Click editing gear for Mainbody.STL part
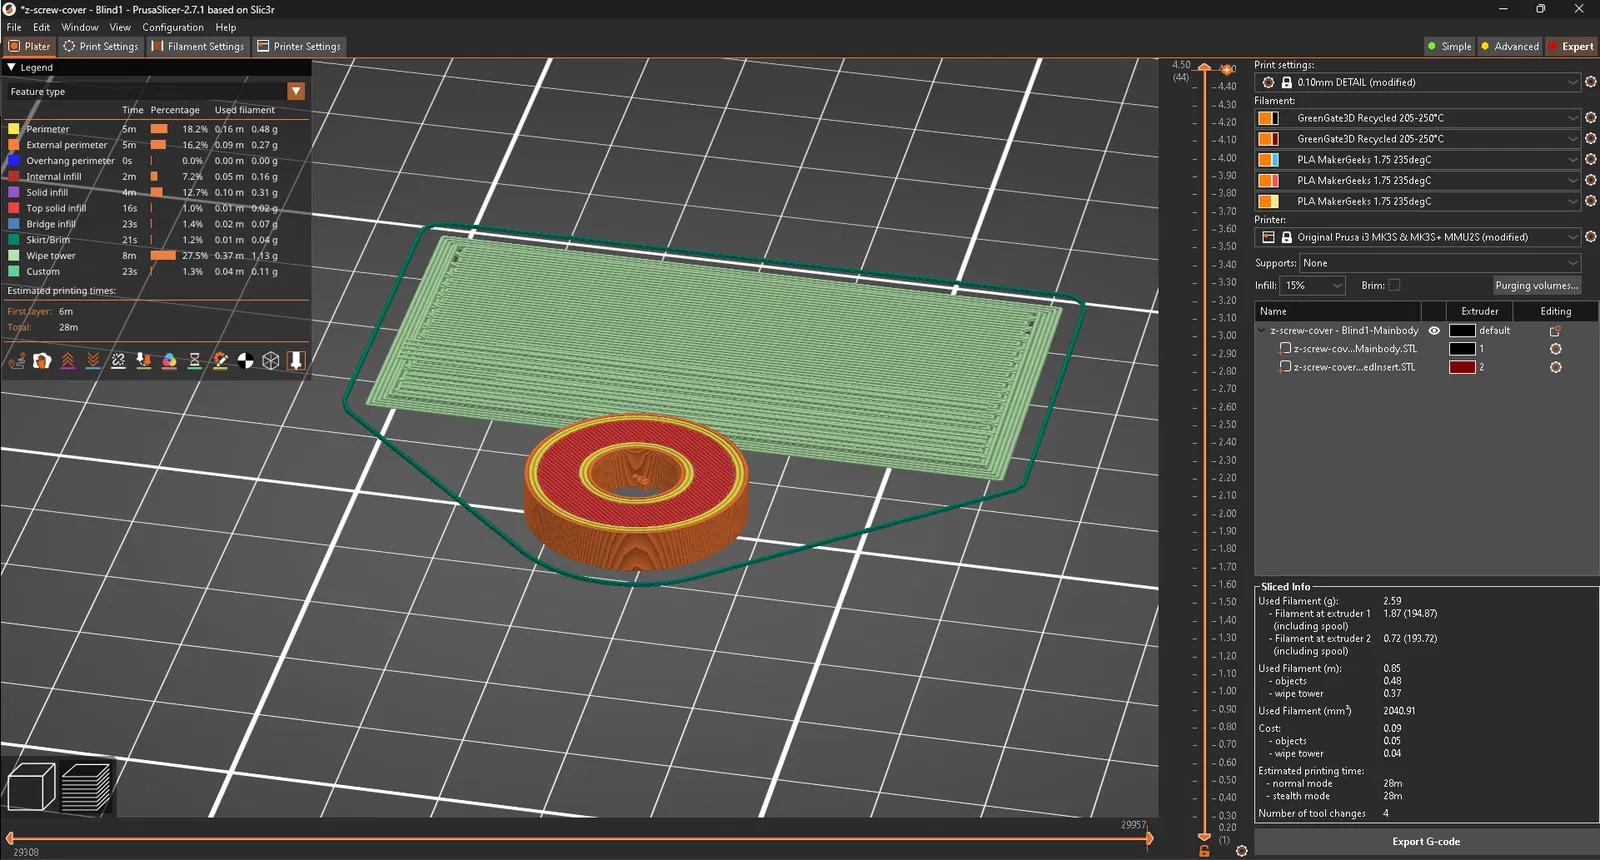This screenshot has width=1600, height=860. 1556,349
